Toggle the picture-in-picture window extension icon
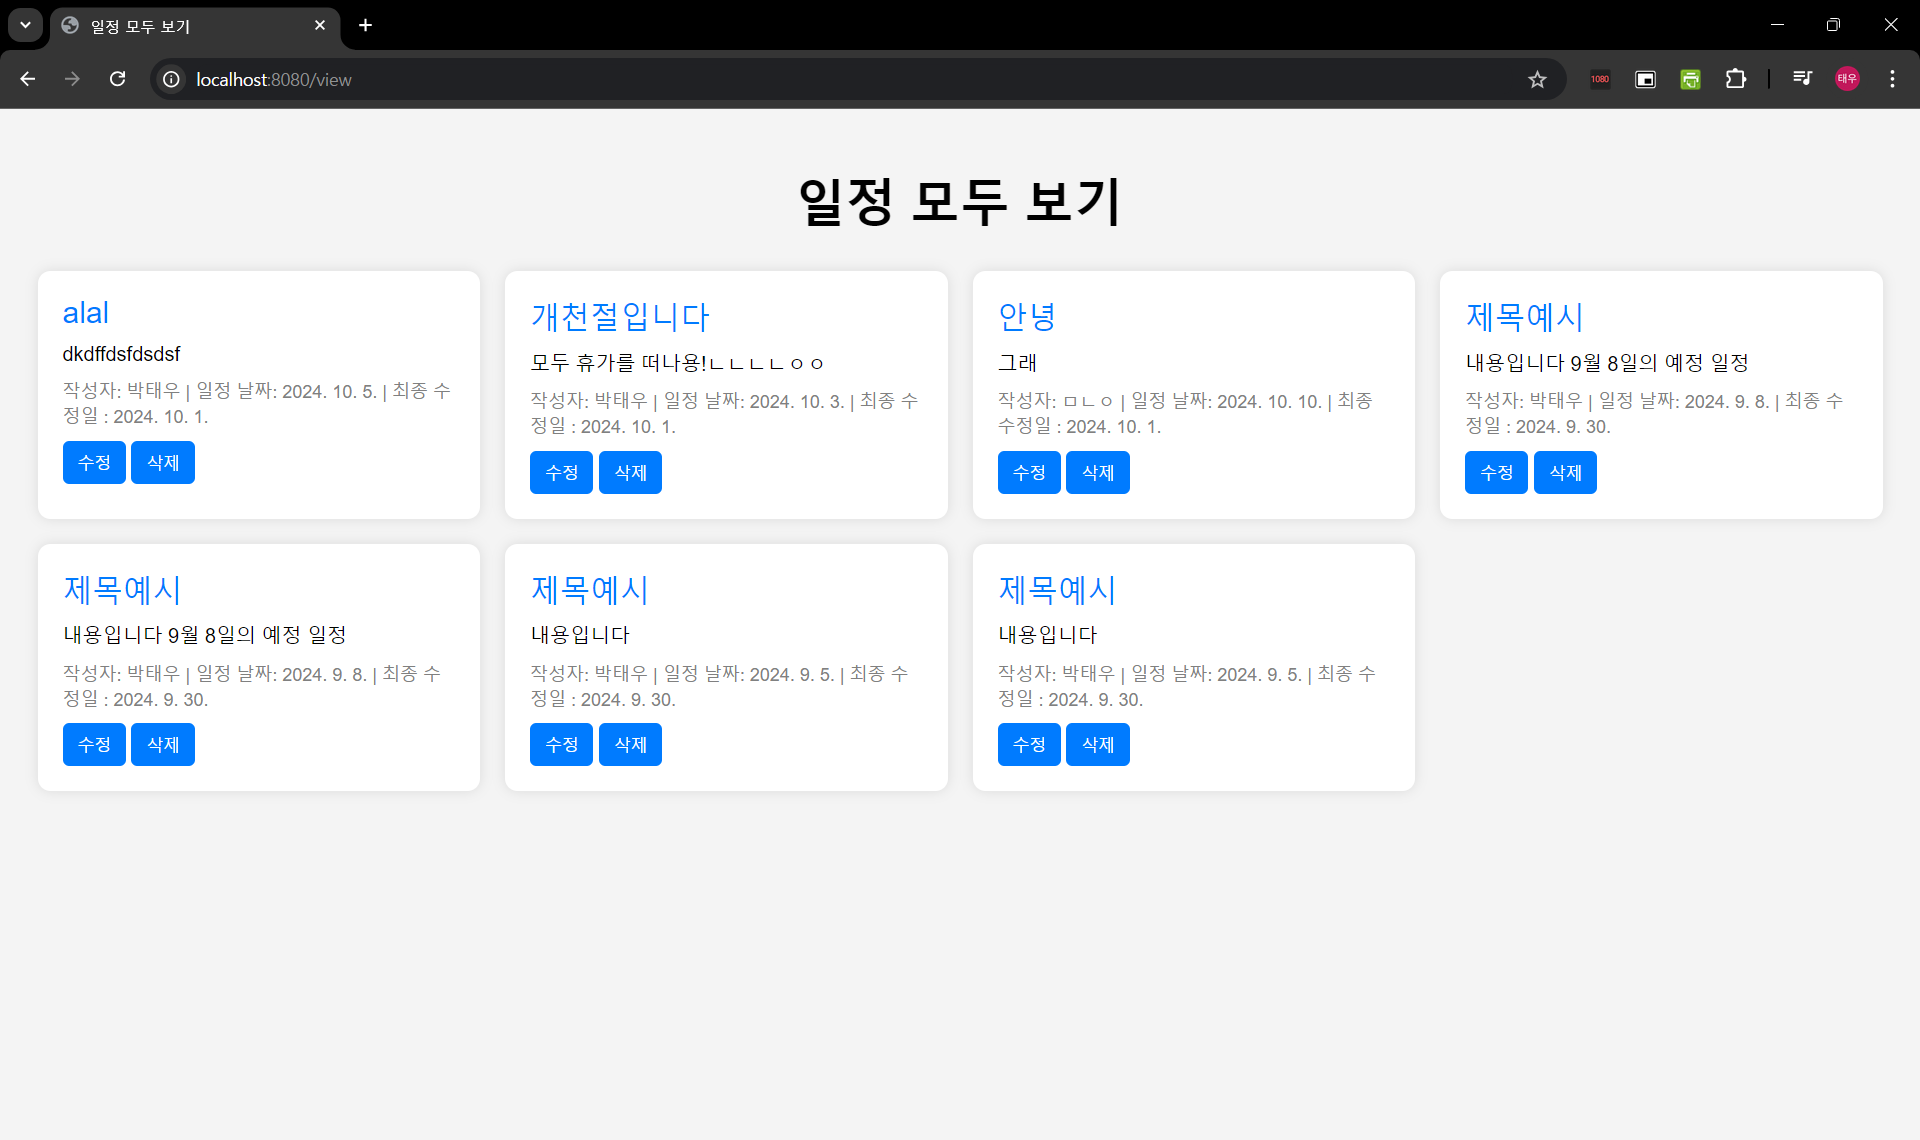This screenshot has height=1140, width=1920. tap(1645, 79)
